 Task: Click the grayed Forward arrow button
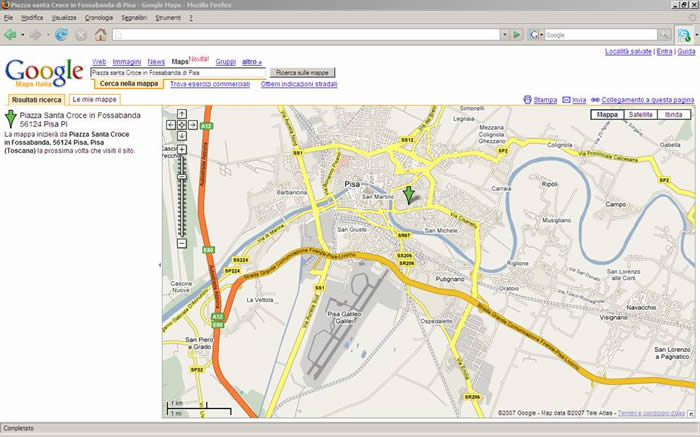pyautogui.click(x=35, y=34)
